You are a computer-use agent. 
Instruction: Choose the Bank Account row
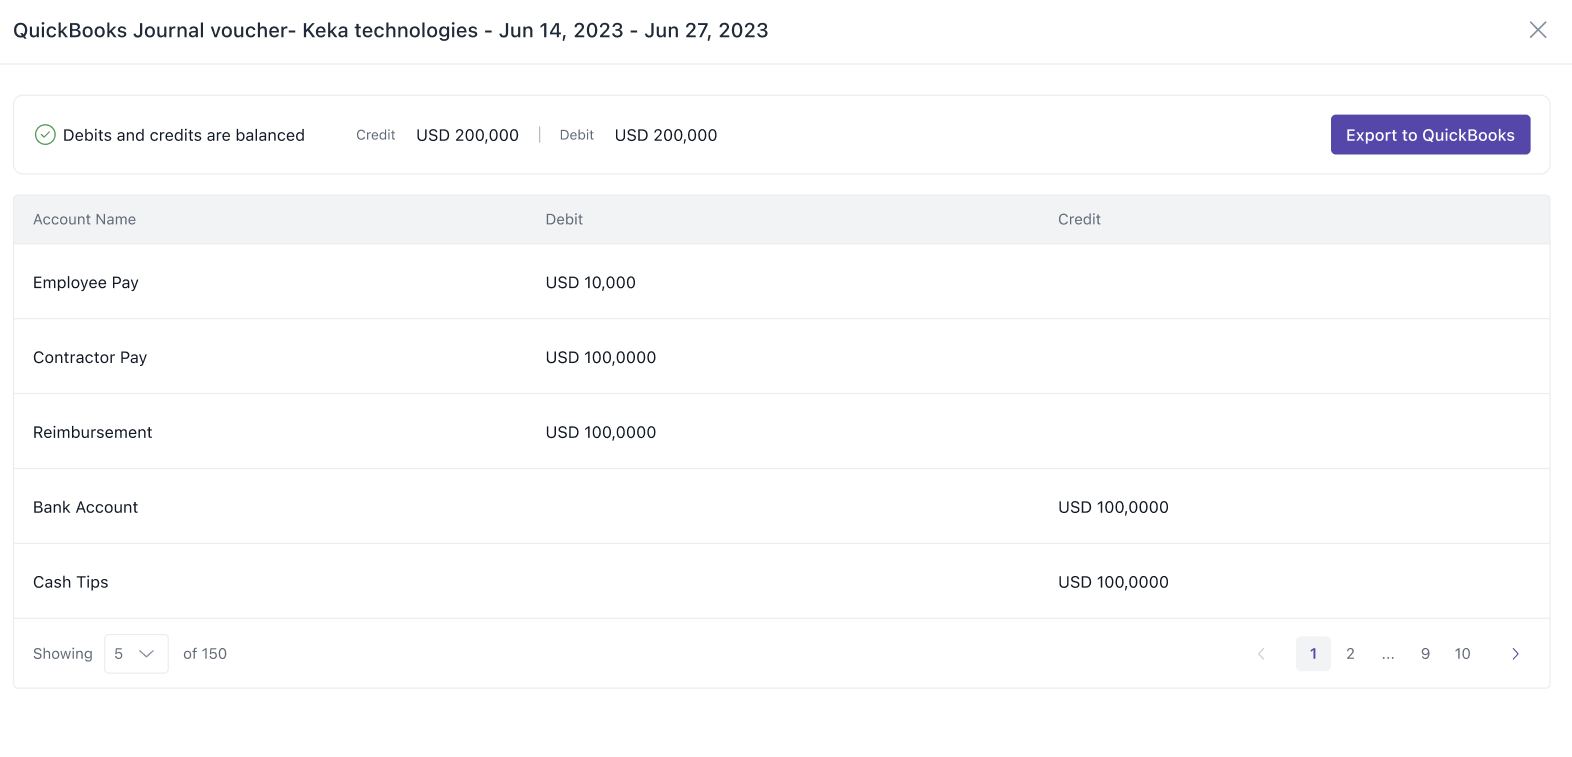pos(86,508)
